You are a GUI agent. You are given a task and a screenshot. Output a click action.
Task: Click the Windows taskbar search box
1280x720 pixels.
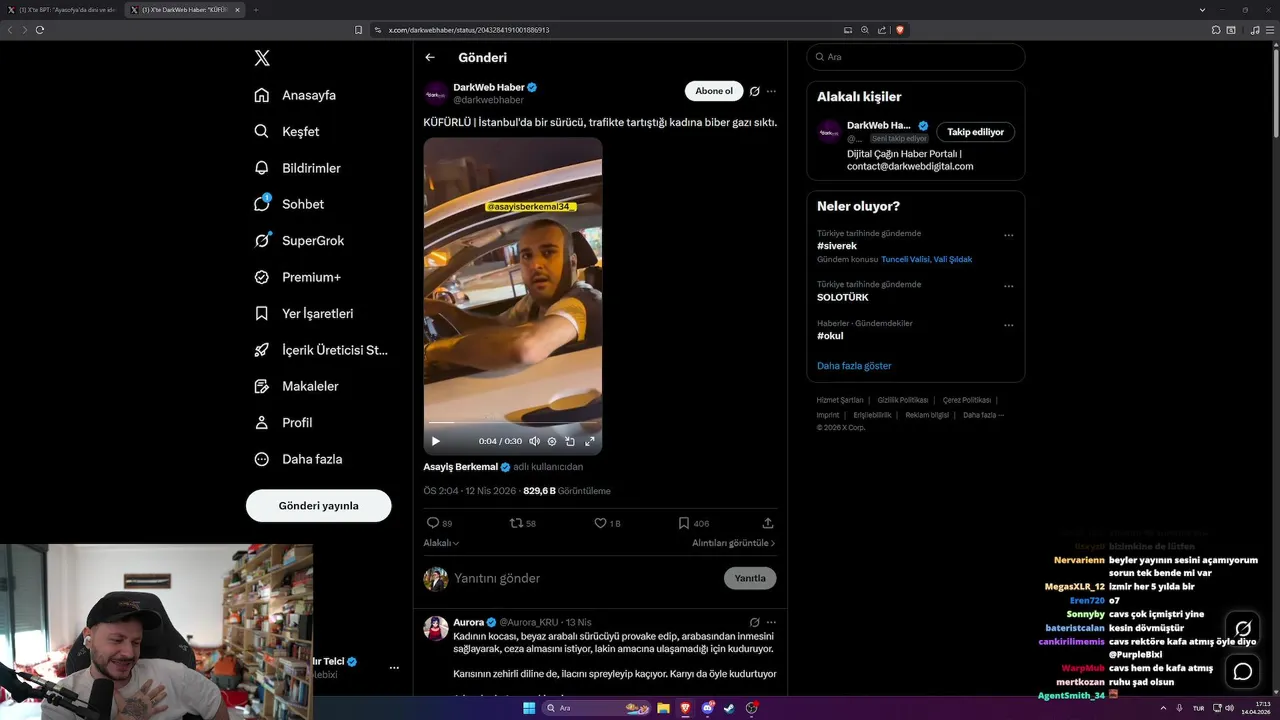pos(599,708)
